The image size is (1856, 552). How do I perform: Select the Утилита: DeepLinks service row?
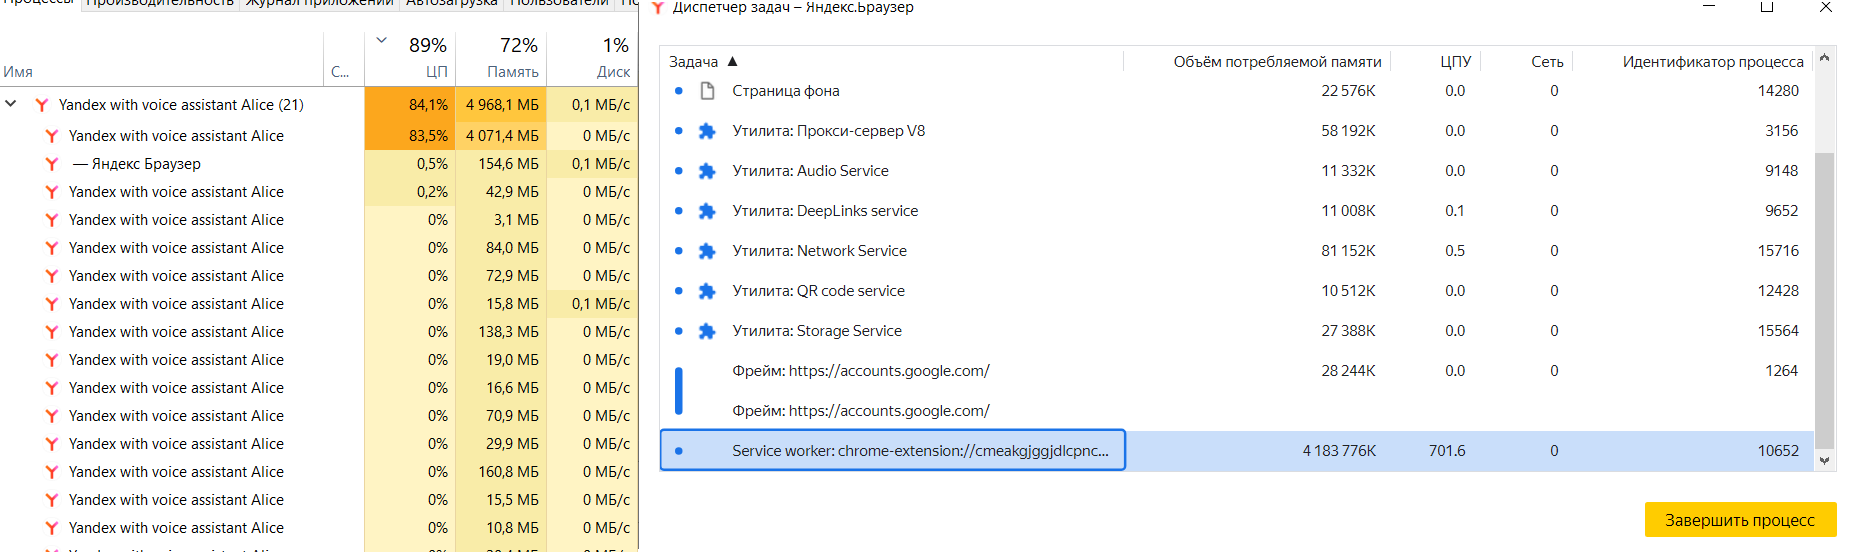pos(1237,211)
